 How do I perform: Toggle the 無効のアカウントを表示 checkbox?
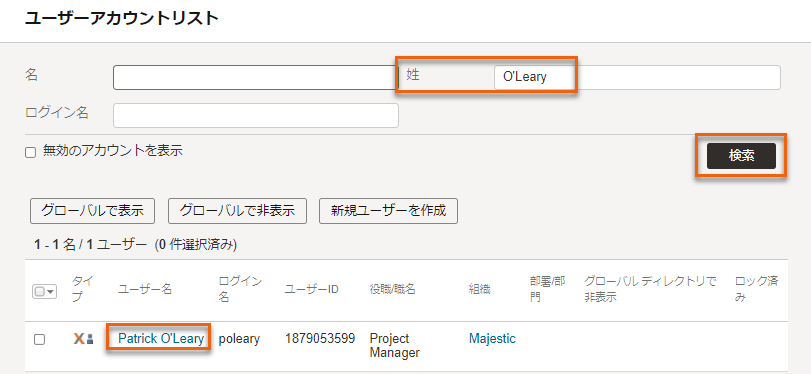pos(31,153)
